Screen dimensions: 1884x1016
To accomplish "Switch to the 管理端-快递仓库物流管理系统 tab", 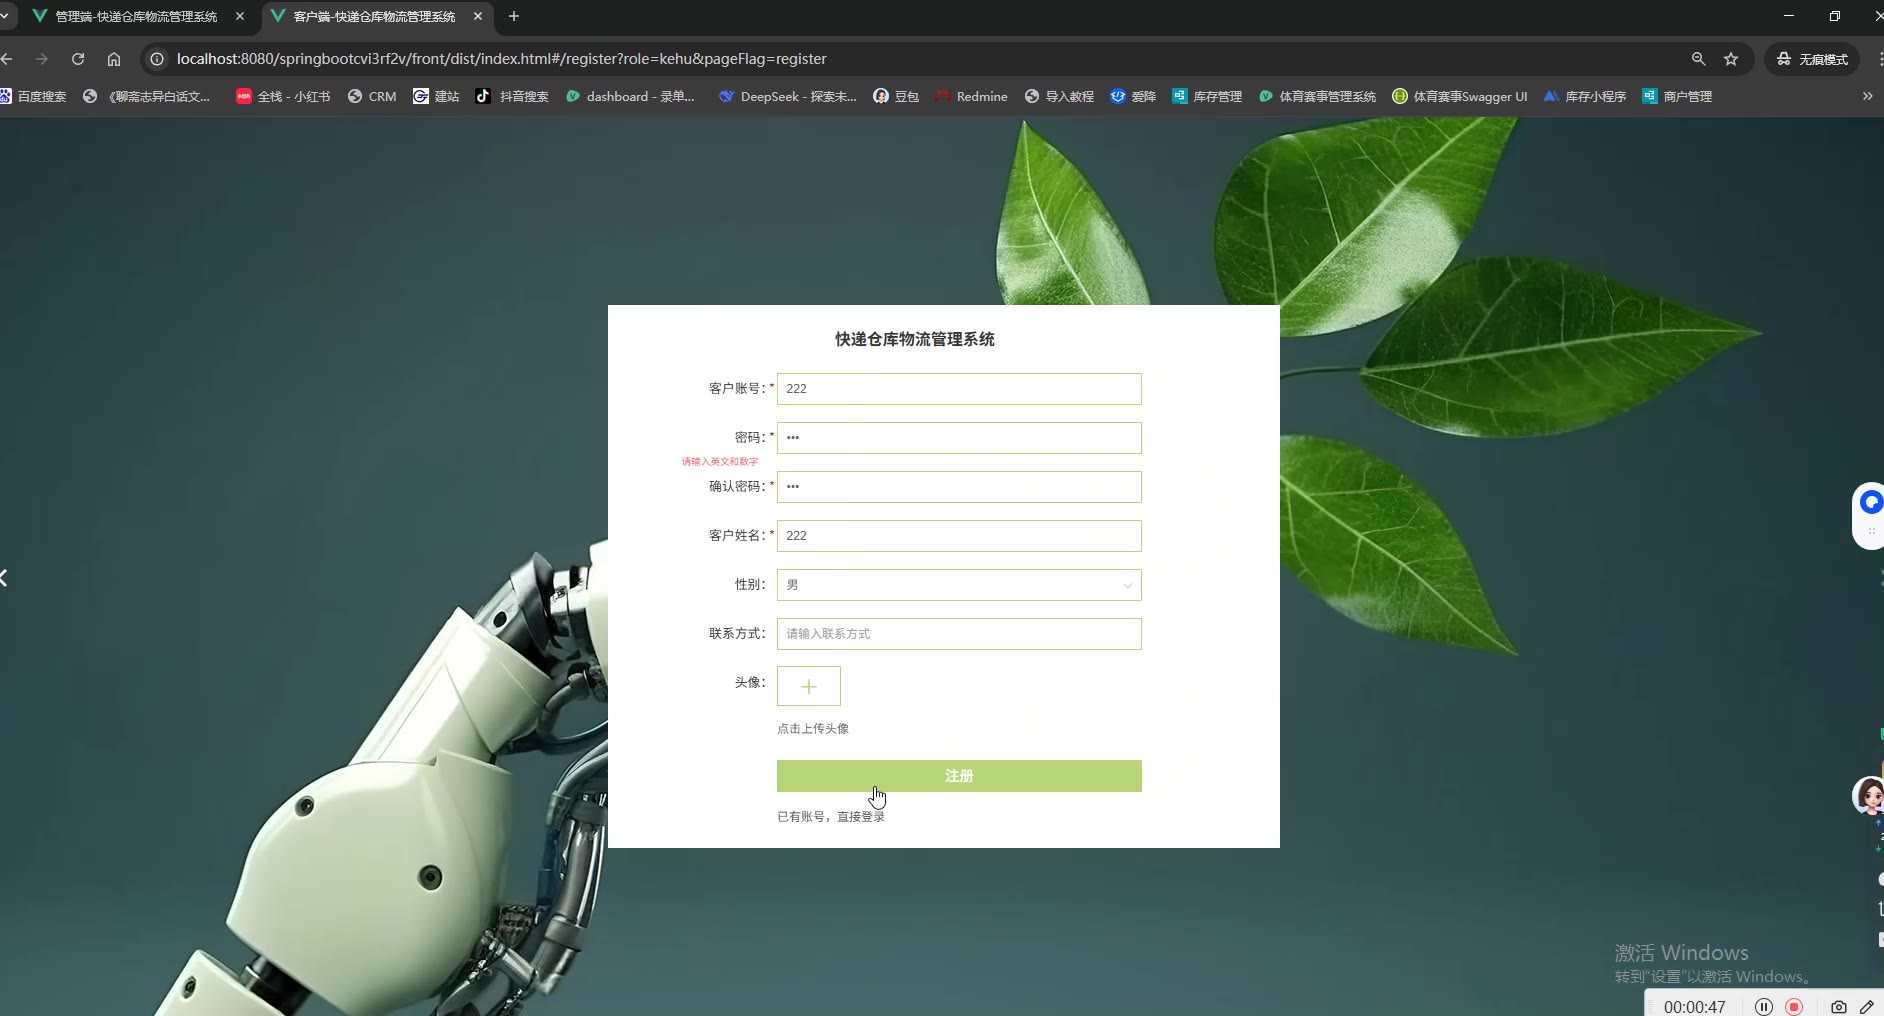I will (x=138, y=16).
